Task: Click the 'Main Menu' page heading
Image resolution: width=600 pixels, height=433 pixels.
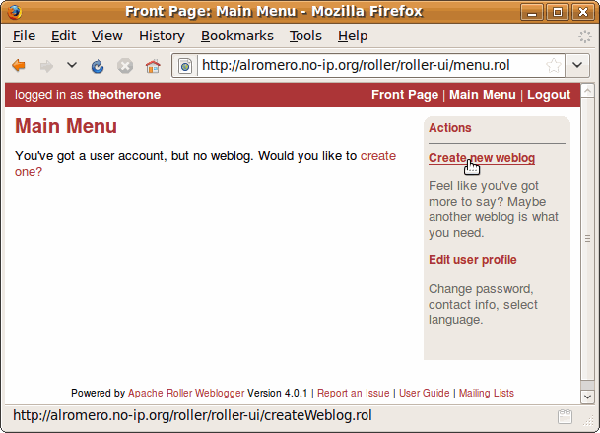Action: pos(66,126)
